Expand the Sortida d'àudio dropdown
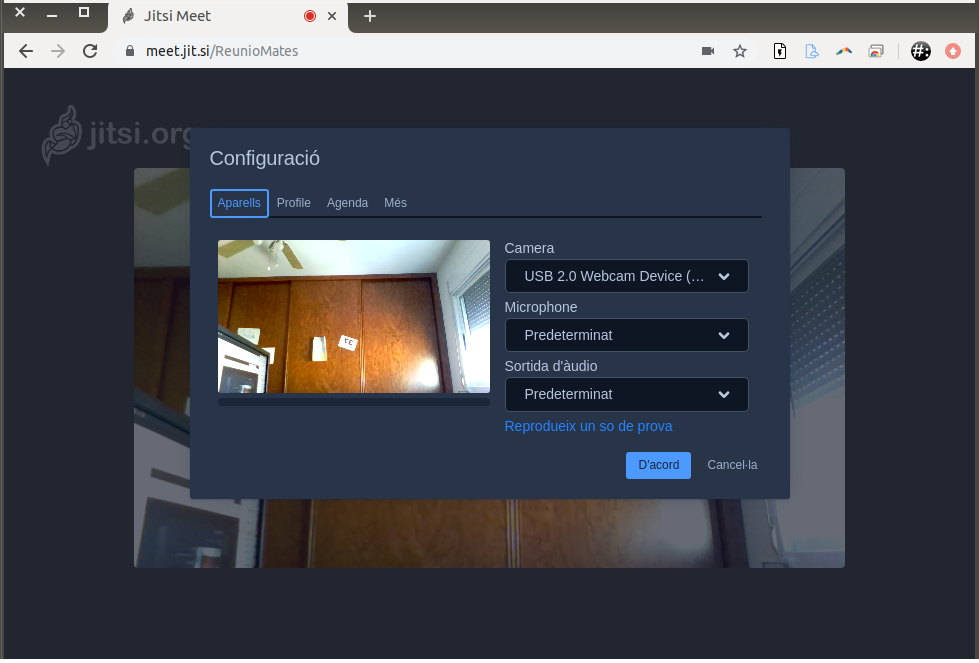This screenshot has width=979, height=663. point(626,394)
